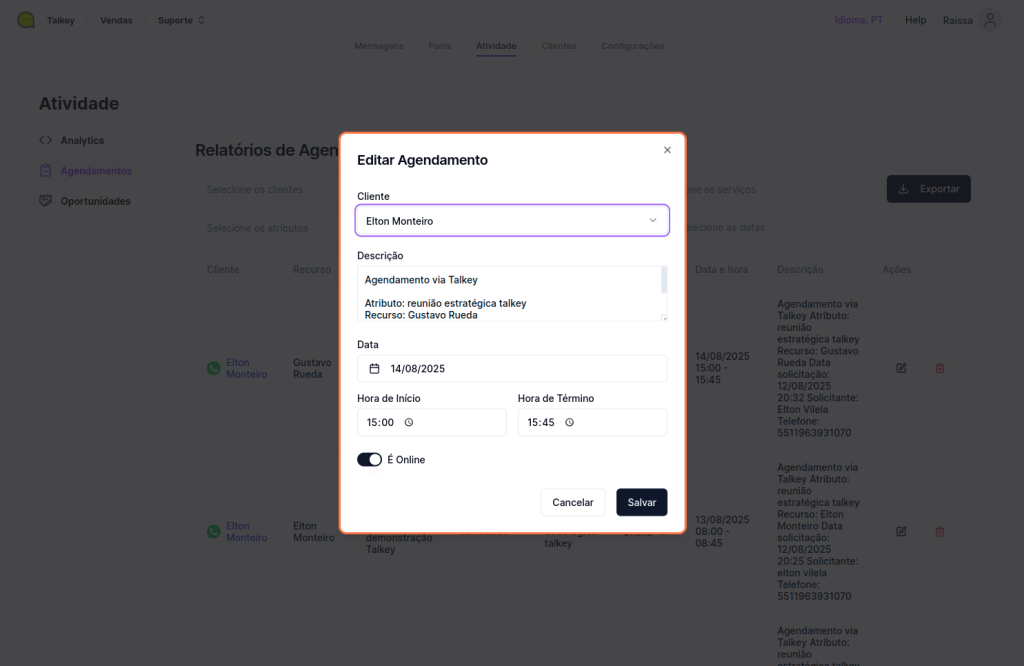1024x666 pixels.
Task: Close the Editar Agendamento dialog
Action: [x=667, y=150]
